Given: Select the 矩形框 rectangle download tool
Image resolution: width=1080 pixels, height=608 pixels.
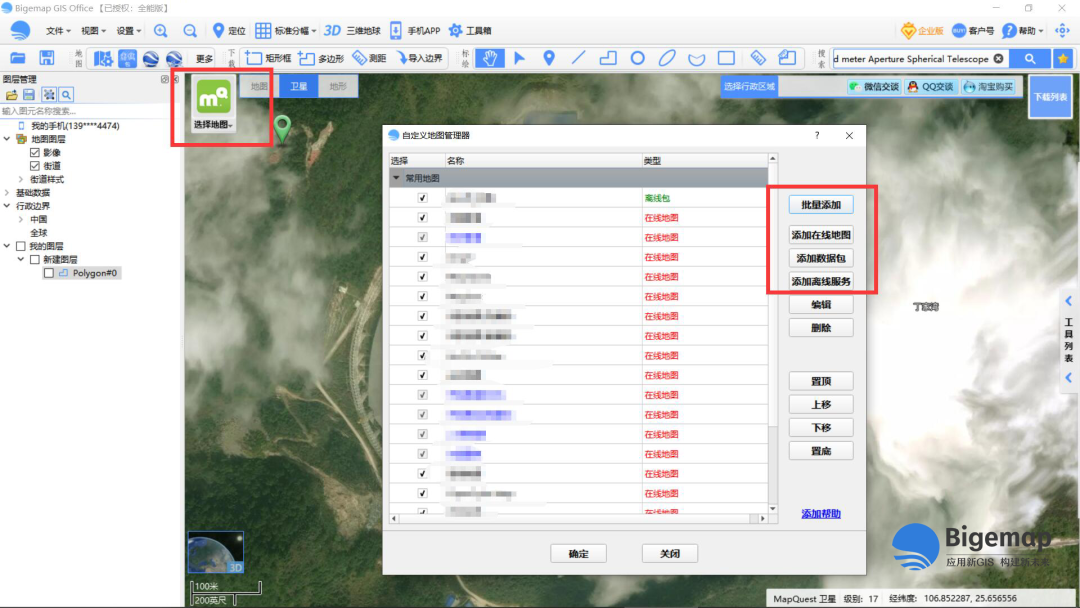Looking at the screenshot, I should [x=268, y=59].
